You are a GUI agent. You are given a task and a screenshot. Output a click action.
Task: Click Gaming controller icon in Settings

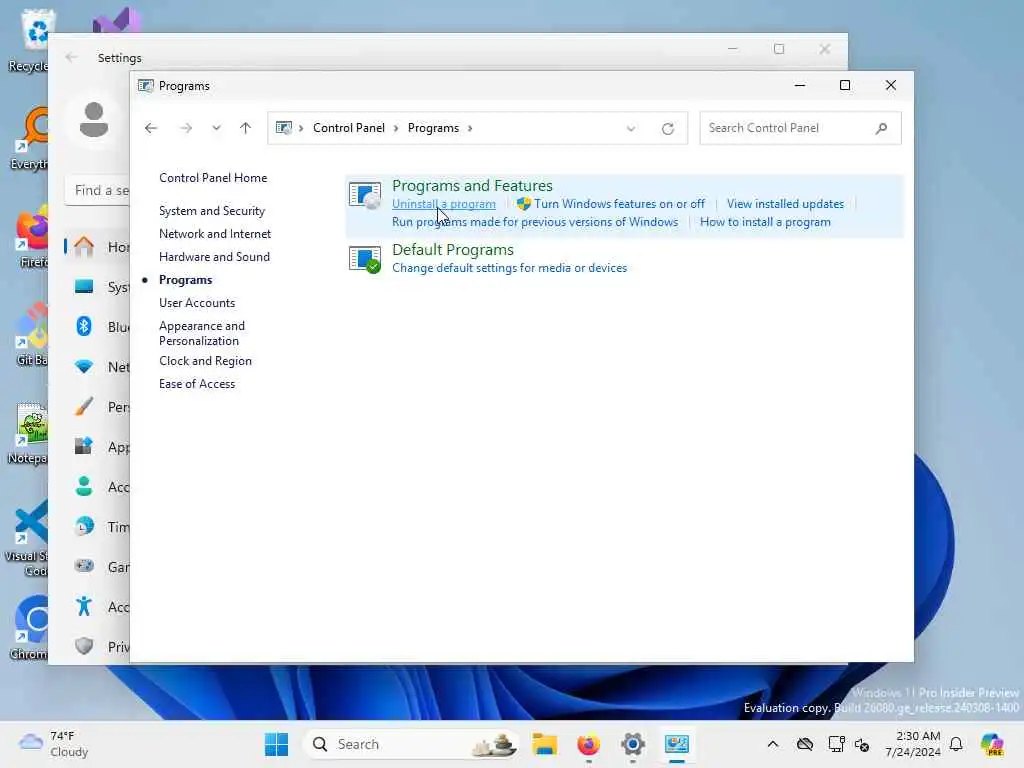point(84,566)
